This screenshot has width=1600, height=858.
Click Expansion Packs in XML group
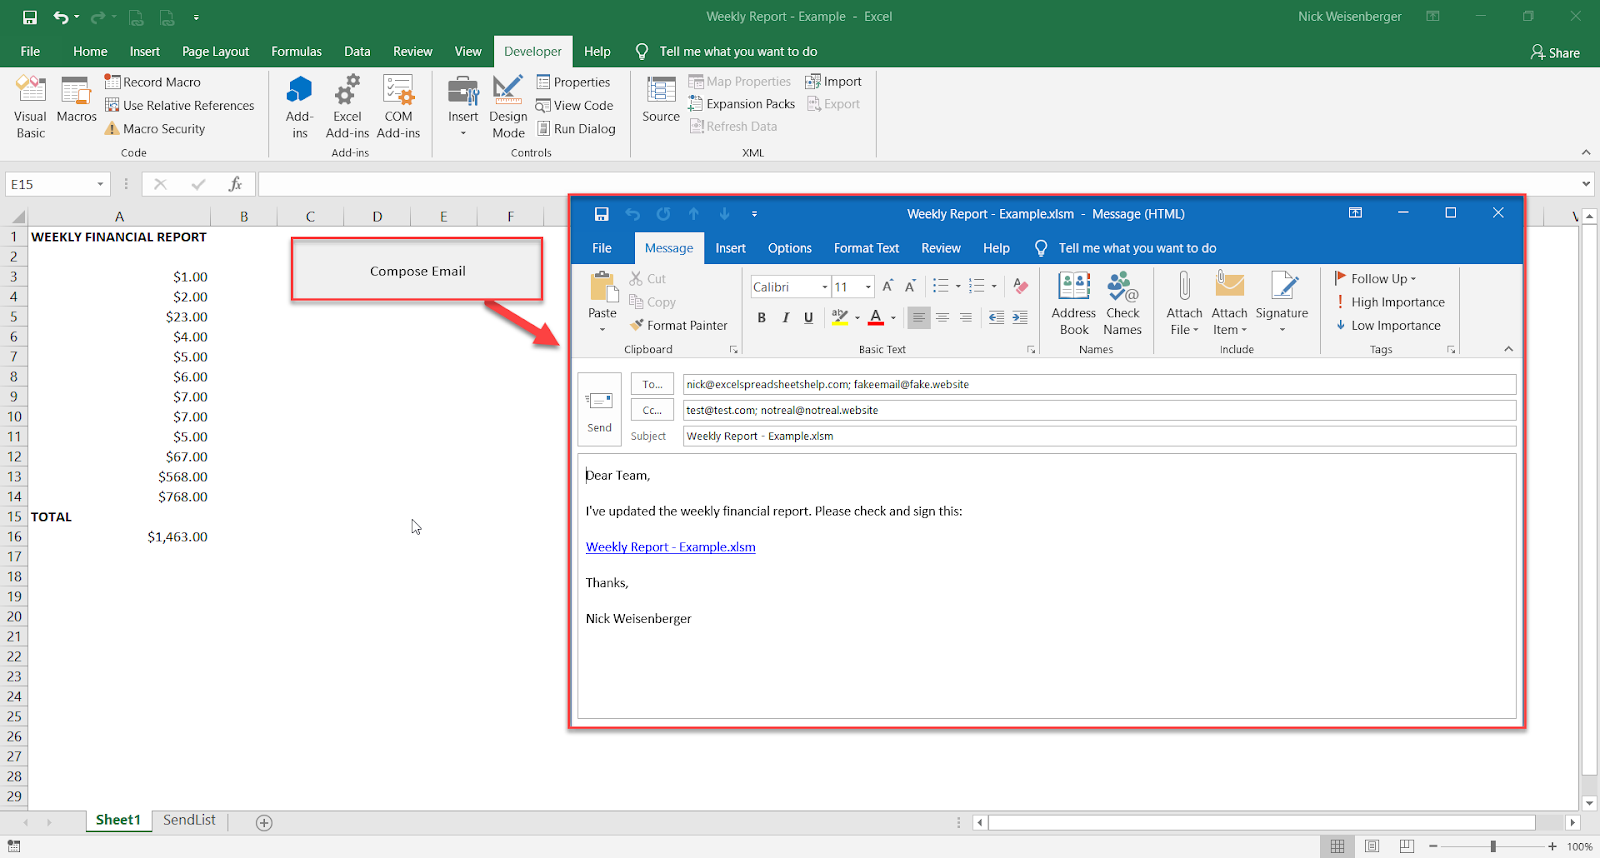[x=741, y=104]
